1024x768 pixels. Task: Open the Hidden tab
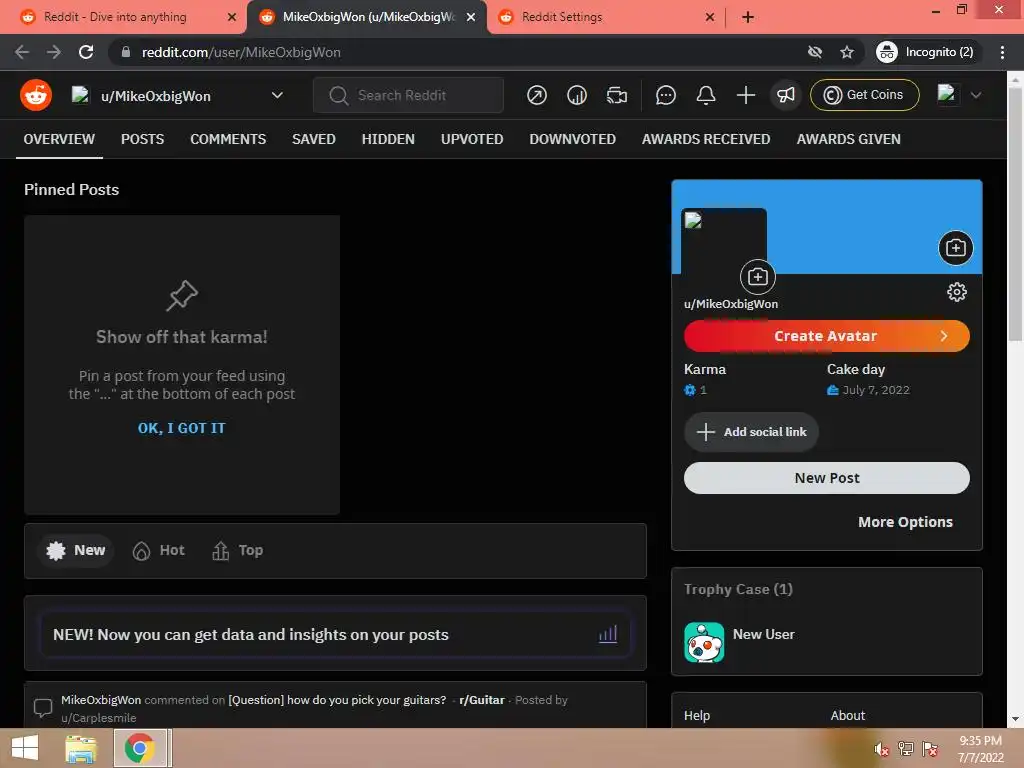pos(388,139)
